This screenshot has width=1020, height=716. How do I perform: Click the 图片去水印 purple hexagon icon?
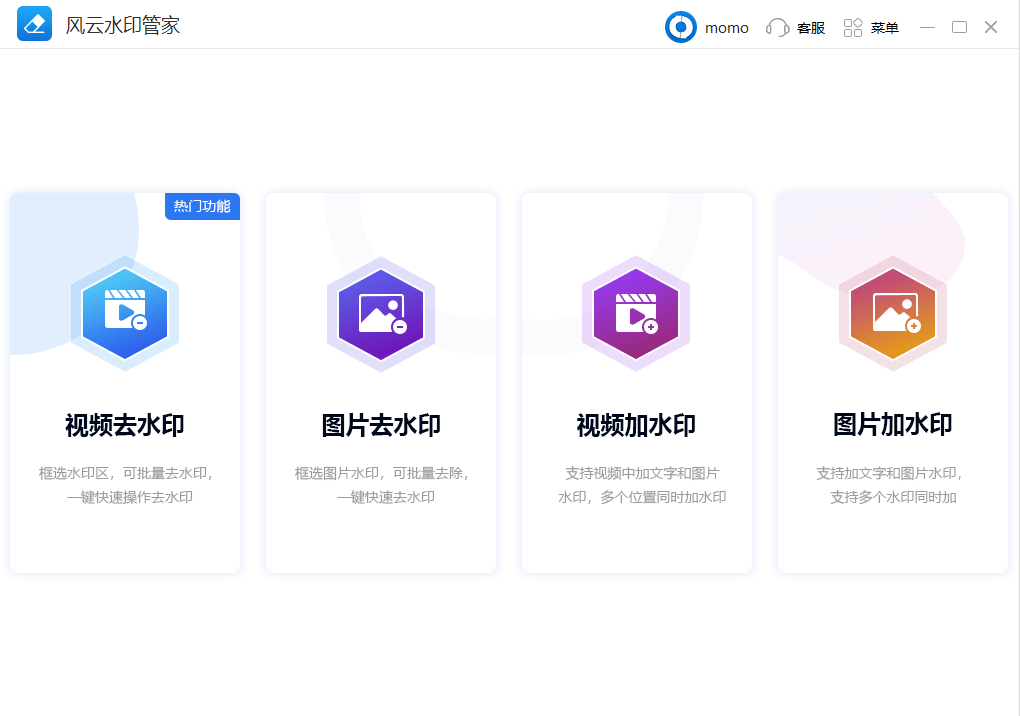381,313
